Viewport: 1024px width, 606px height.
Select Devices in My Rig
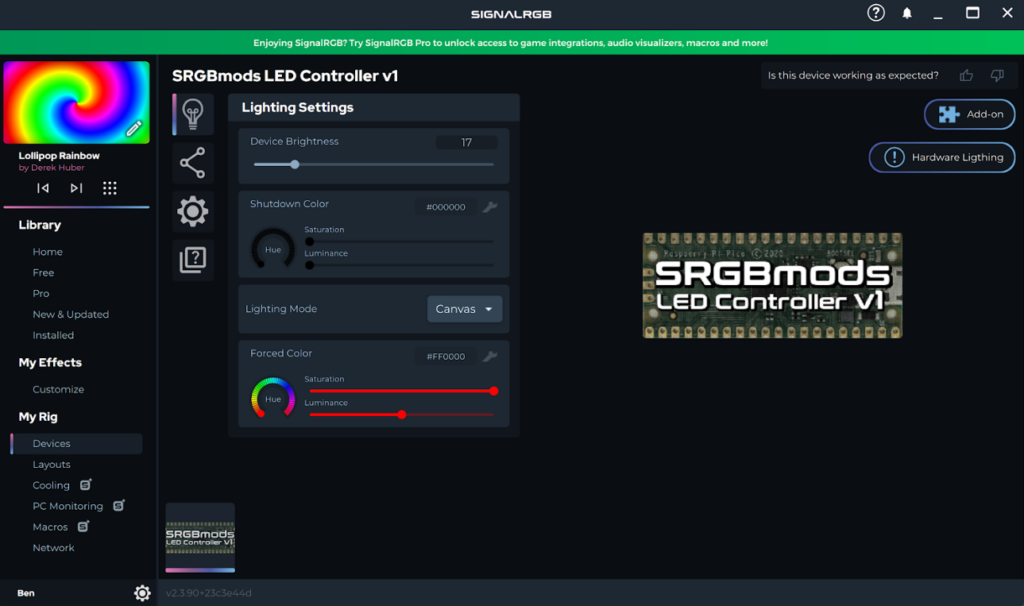click(50, 443)
